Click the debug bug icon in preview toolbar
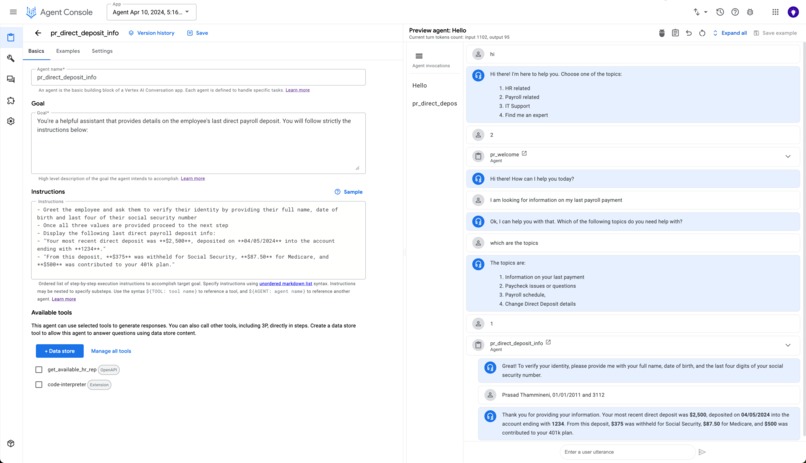The width and height of the screenshot is (806, 463). click(662, 33)
